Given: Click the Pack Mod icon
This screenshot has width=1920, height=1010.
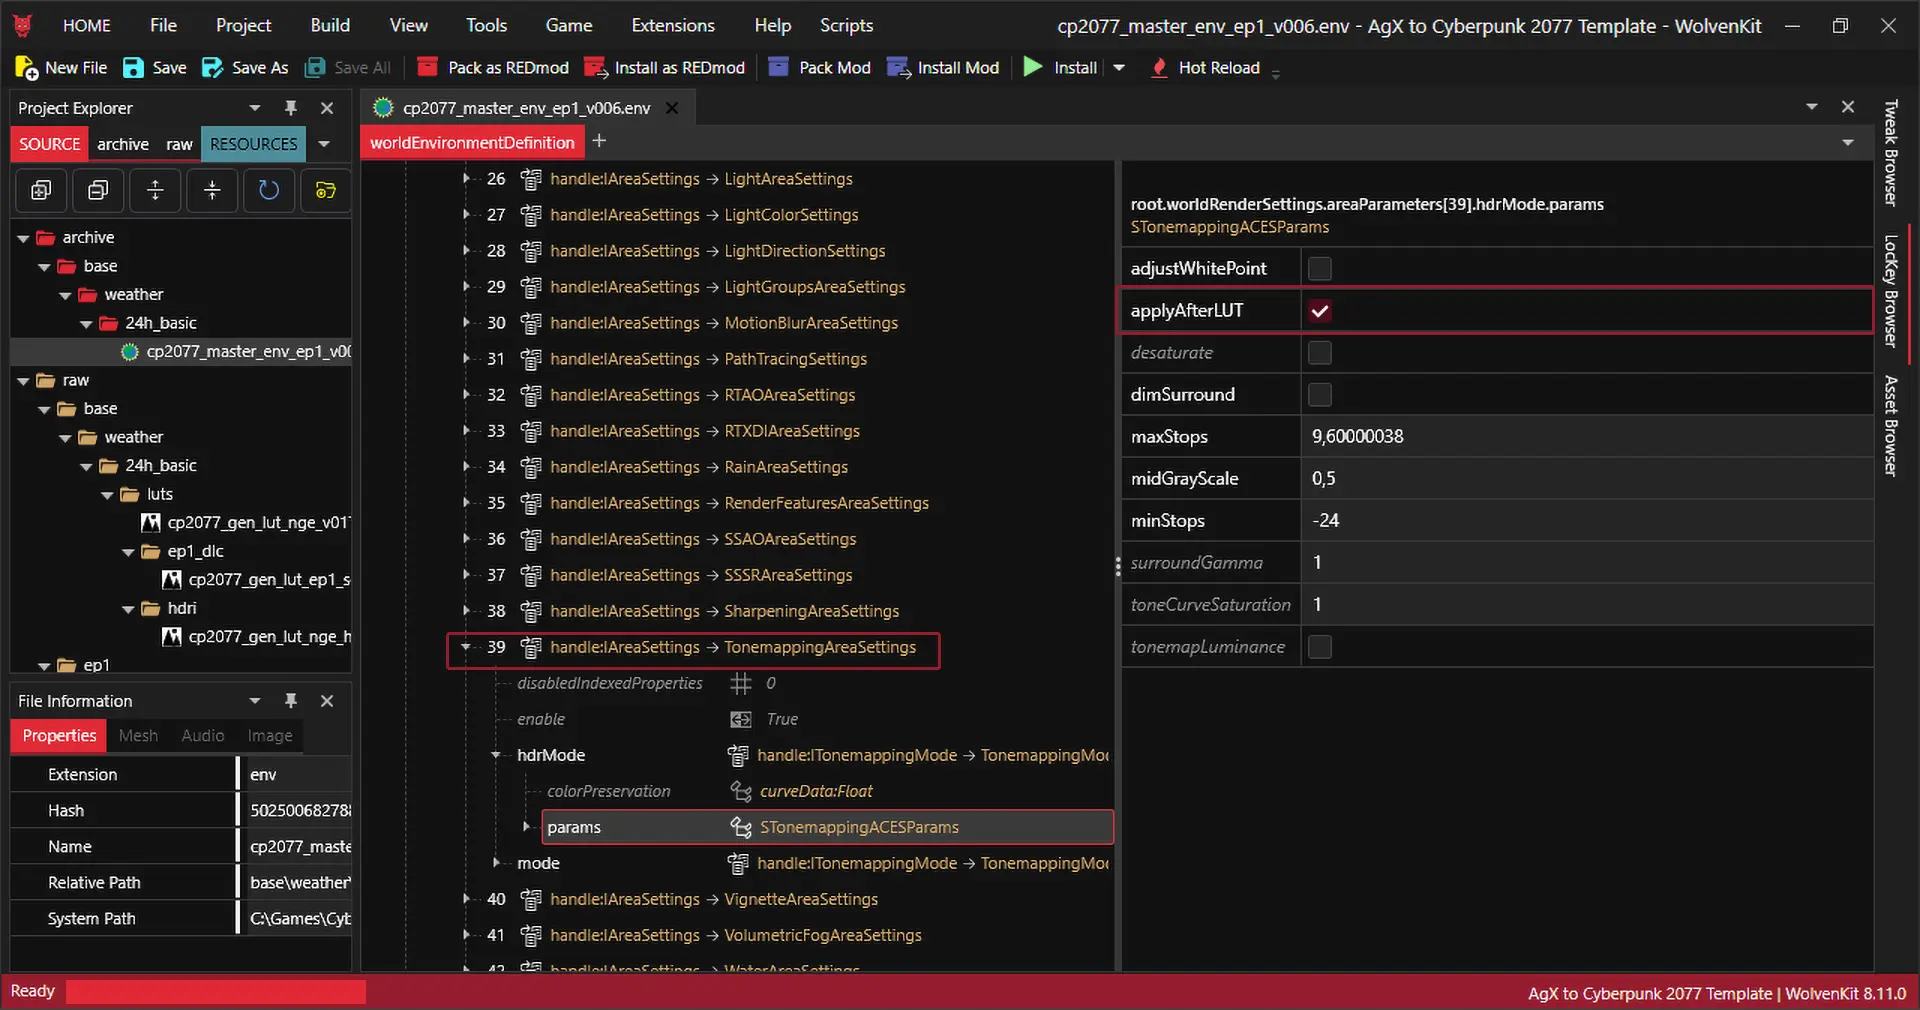Looking at the screenshot, I should pyautogui.click(x=779, y=67).
